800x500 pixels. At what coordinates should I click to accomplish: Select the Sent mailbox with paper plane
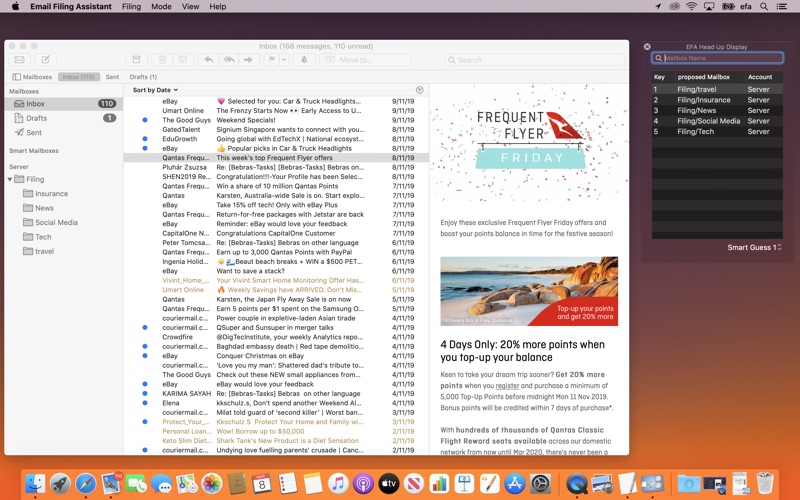click(x=64, y=132)
